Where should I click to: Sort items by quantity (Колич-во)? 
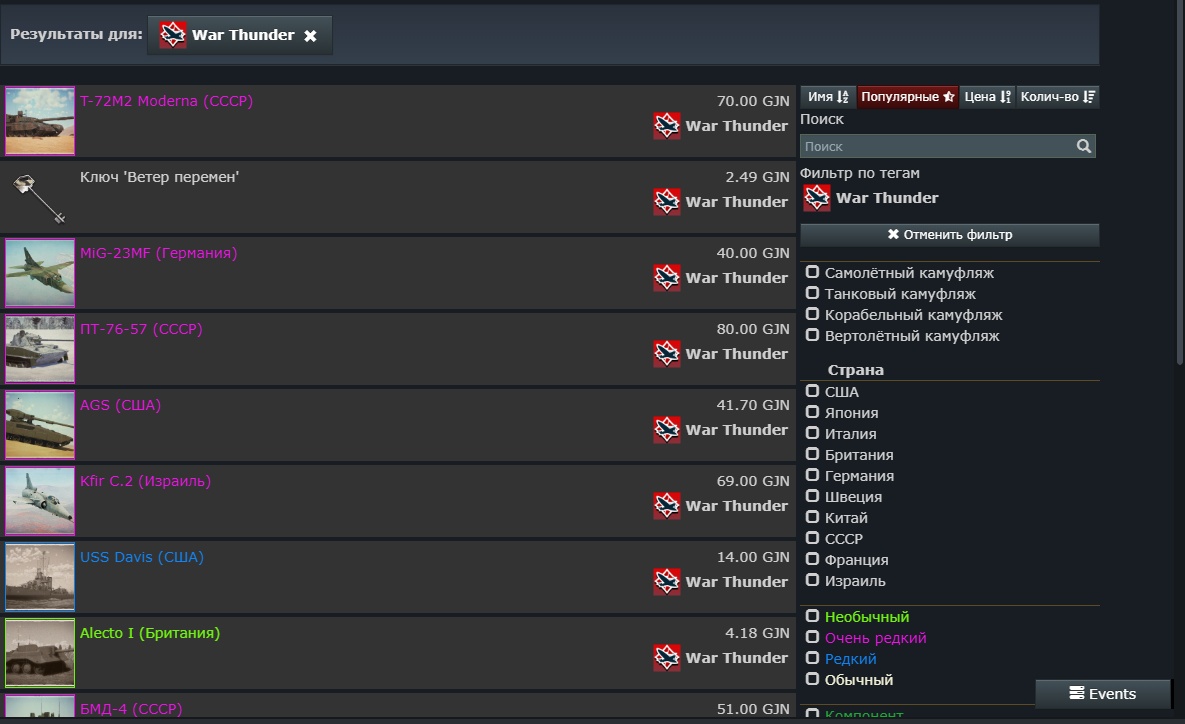(x=1057, y=97)
